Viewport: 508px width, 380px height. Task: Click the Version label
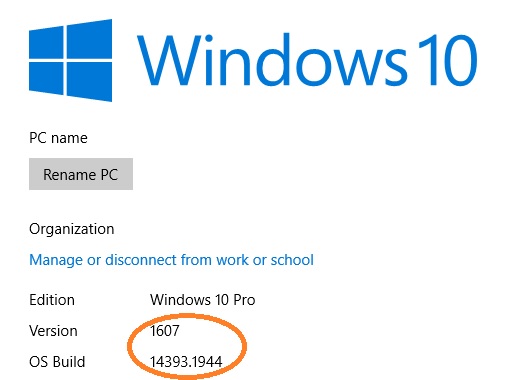(53, 331)
